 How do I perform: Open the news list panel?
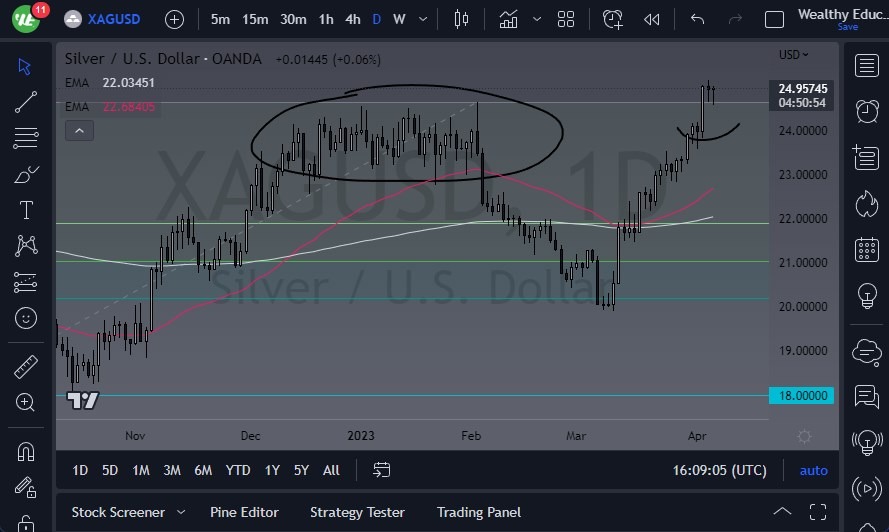[866, 157]
